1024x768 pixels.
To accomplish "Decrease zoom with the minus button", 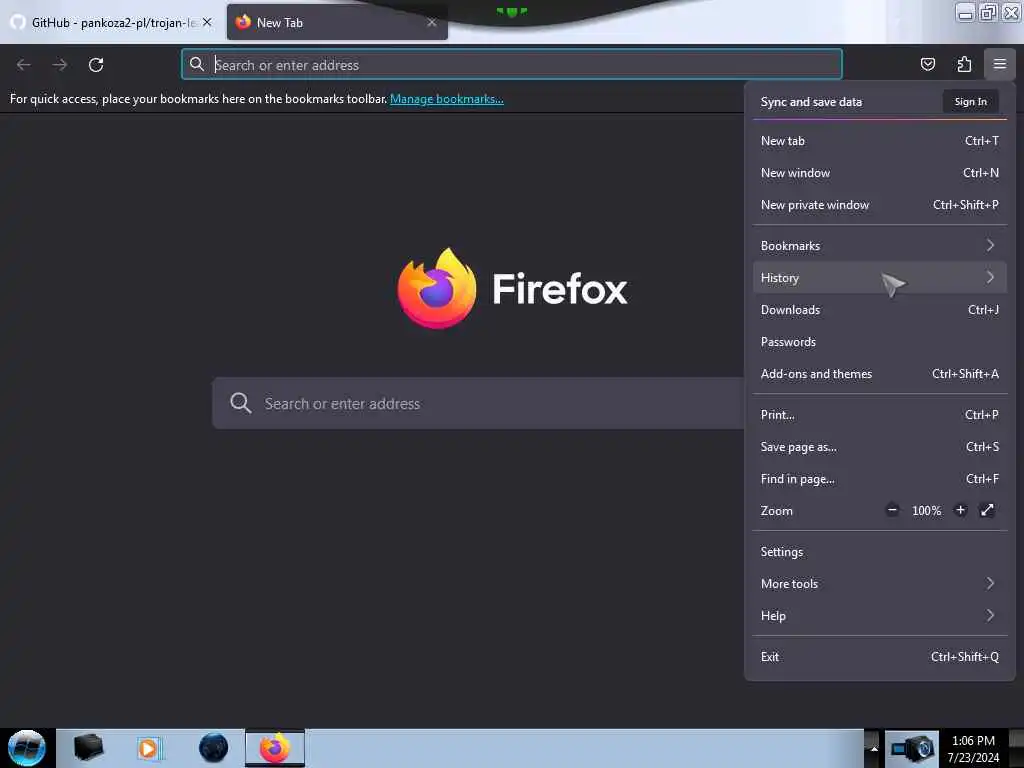I will tap(892, 510).
